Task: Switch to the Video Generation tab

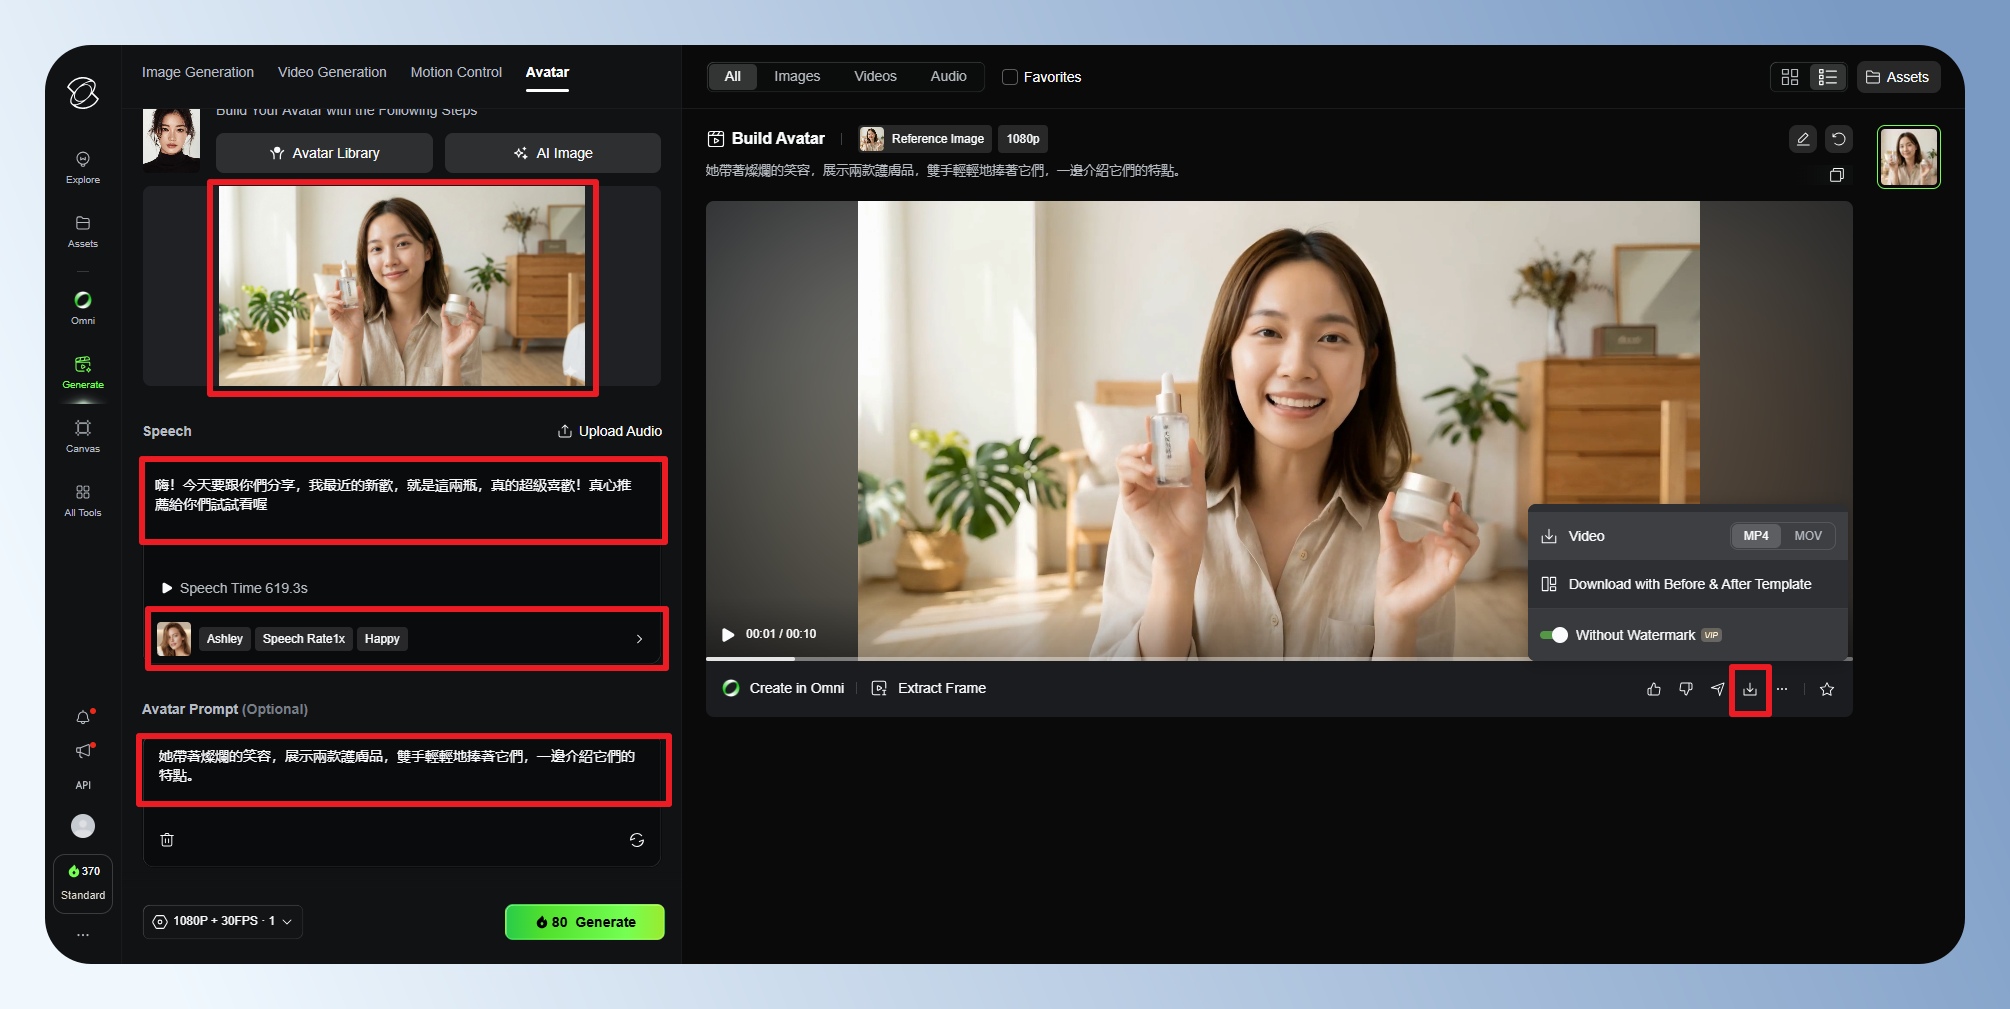Action: pos(332,72)
